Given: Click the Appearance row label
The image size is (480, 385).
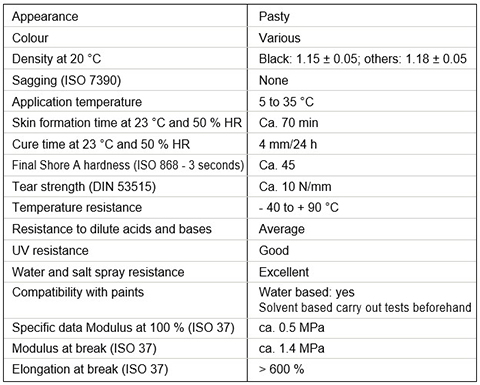Looking at the screenshot, I should 45,16.
